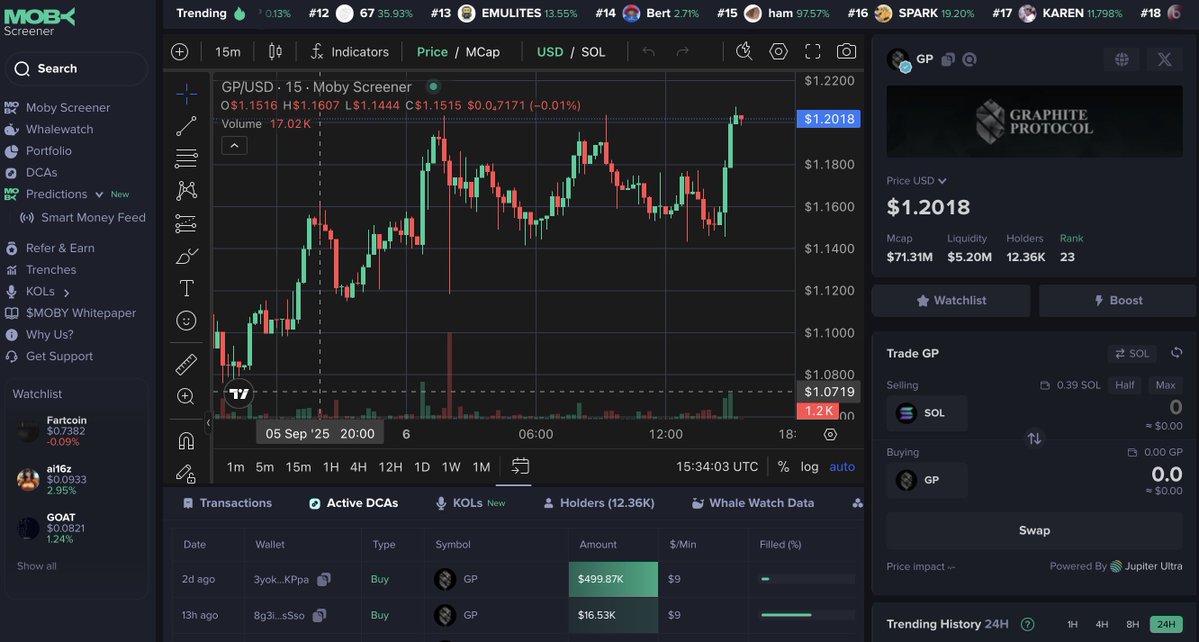Open the Fibonacci retracement tool
Image resolution: width=1199 pixels, height=642 pixels.
click(186, 158)
